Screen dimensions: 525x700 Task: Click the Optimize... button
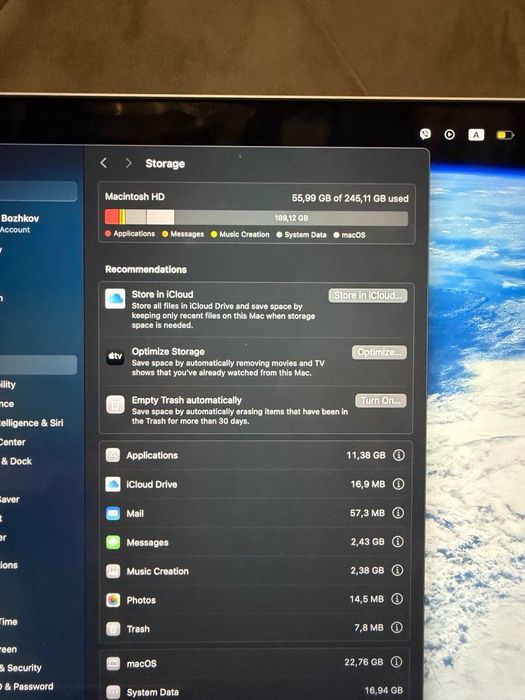[x=379, y=352]
